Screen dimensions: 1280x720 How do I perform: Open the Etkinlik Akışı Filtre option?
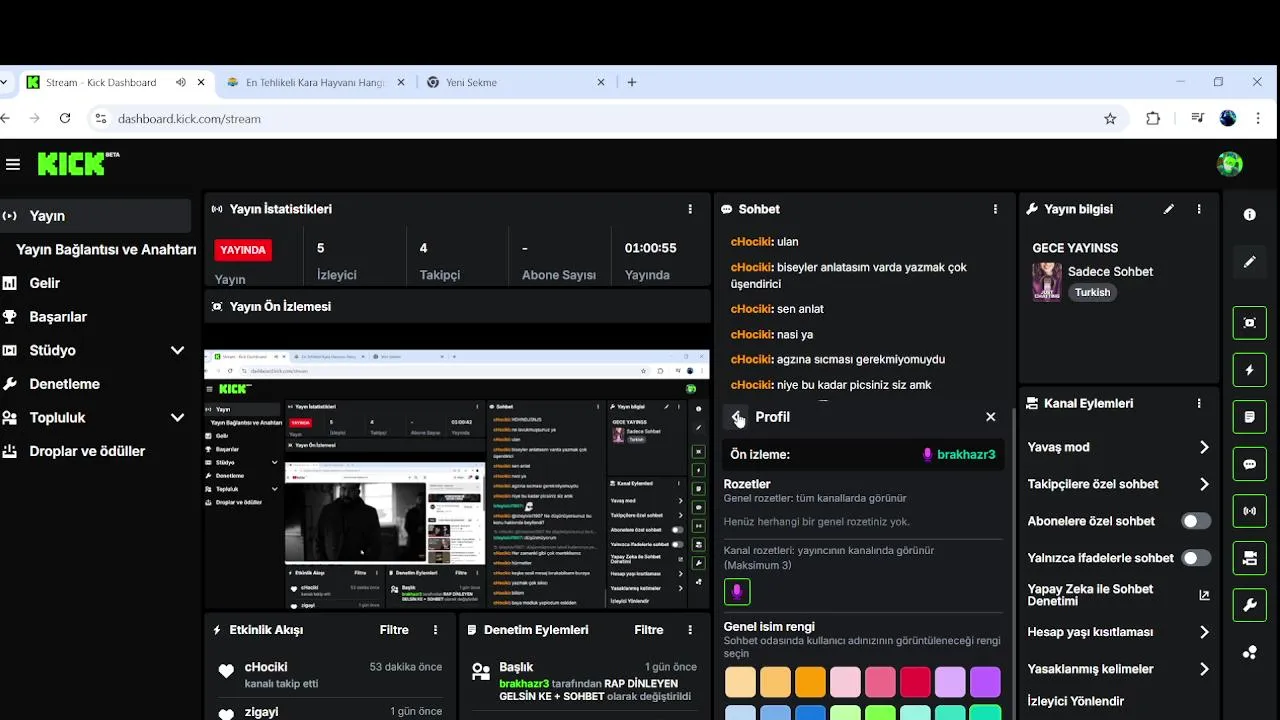pos(394,630)
